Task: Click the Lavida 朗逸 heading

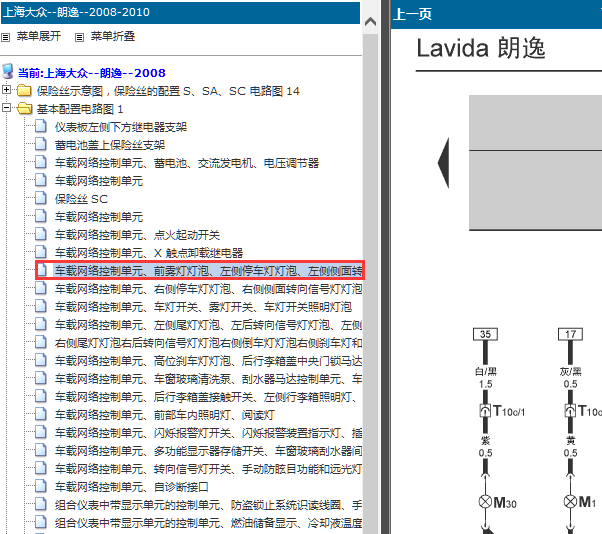Action: (x=481, y=48)
